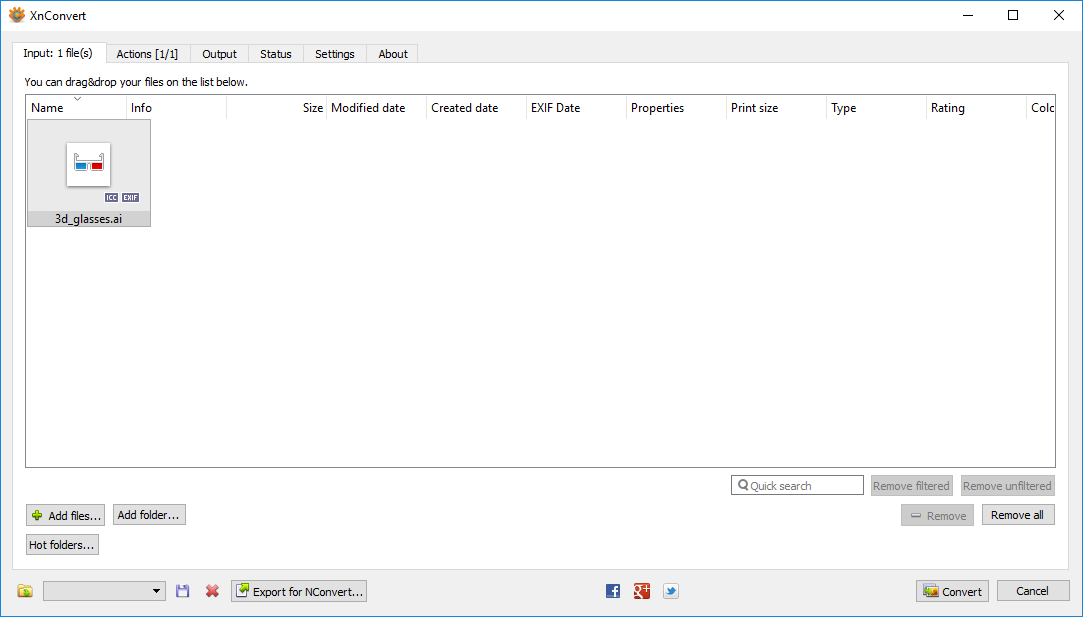Screen dimensions: 1083x617
Task: Select the Input: 1 file(s) tab
Action: click(x=59, y=53)
